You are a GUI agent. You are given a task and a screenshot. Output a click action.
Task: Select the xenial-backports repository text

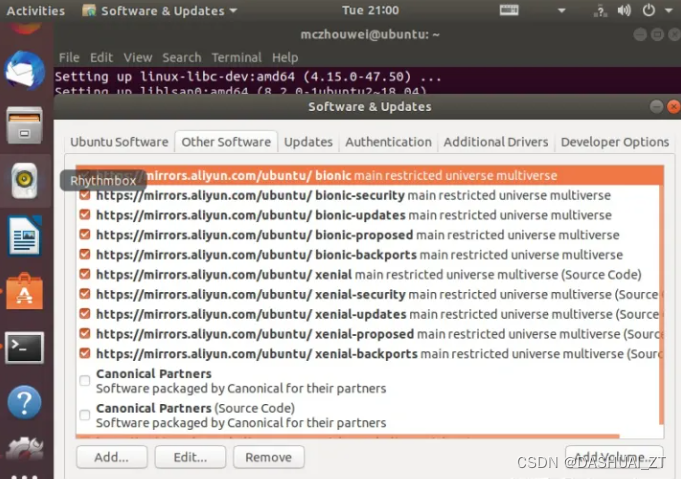click(x=378, y=354)
